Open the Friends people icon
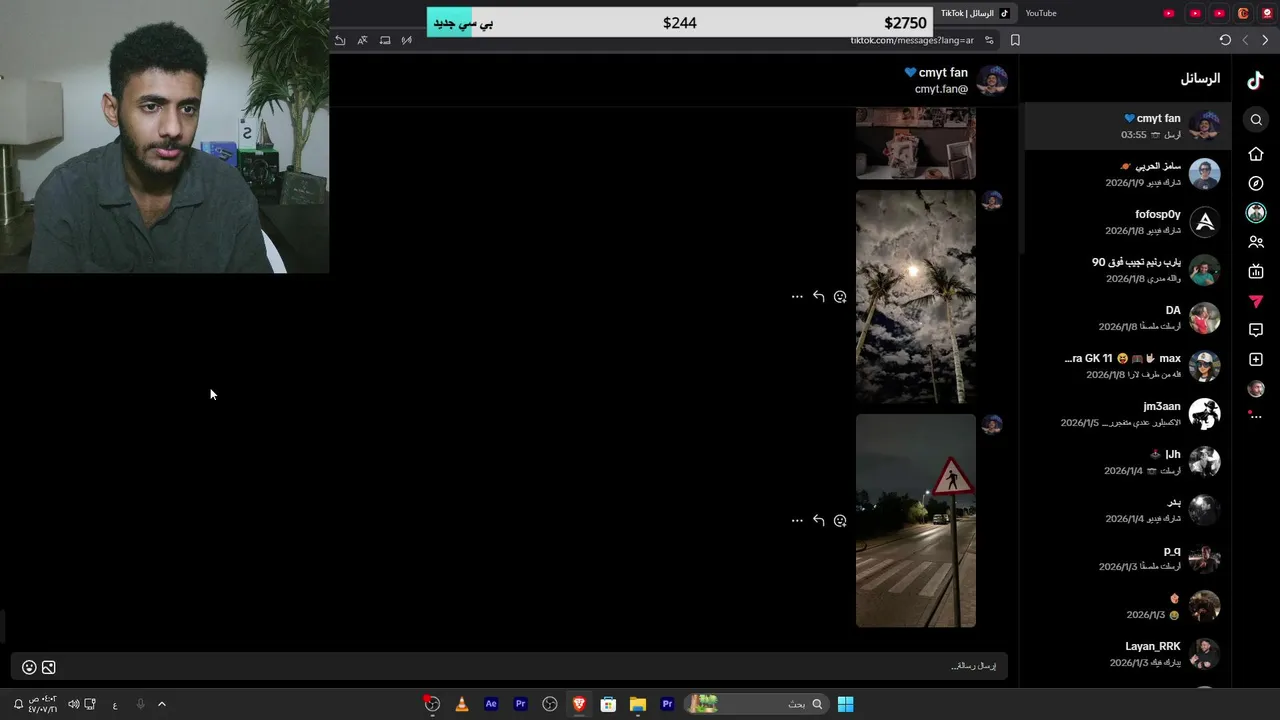 coord(1256,242)
